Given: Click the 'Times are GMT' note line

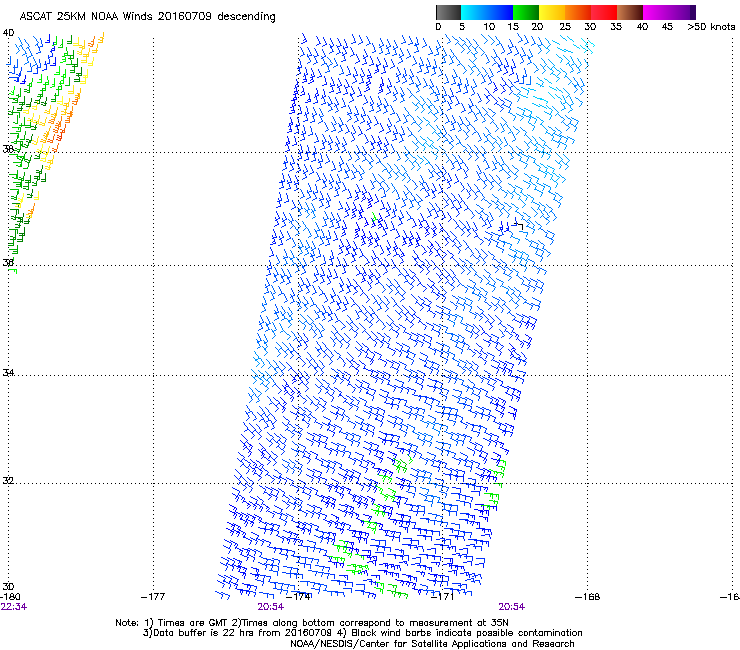Looking at the screenshot, I should pyautogui.click(x=312, y=623).
